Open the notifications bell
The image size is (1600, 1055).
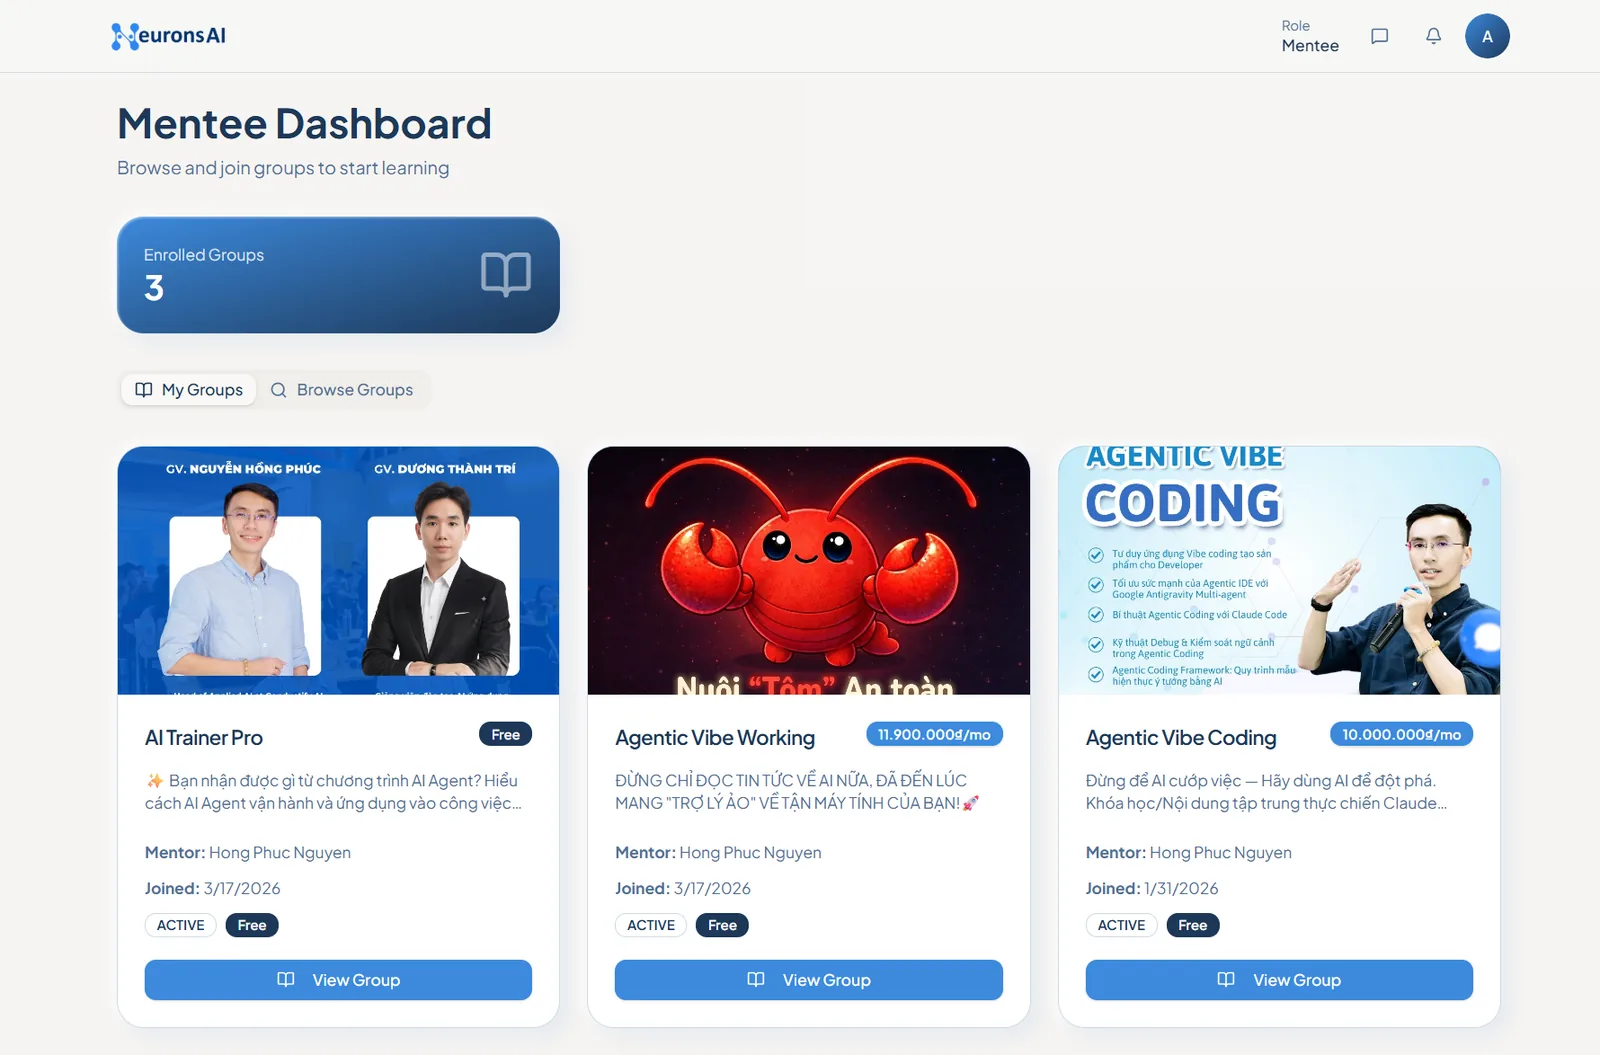click(1433, 36)
